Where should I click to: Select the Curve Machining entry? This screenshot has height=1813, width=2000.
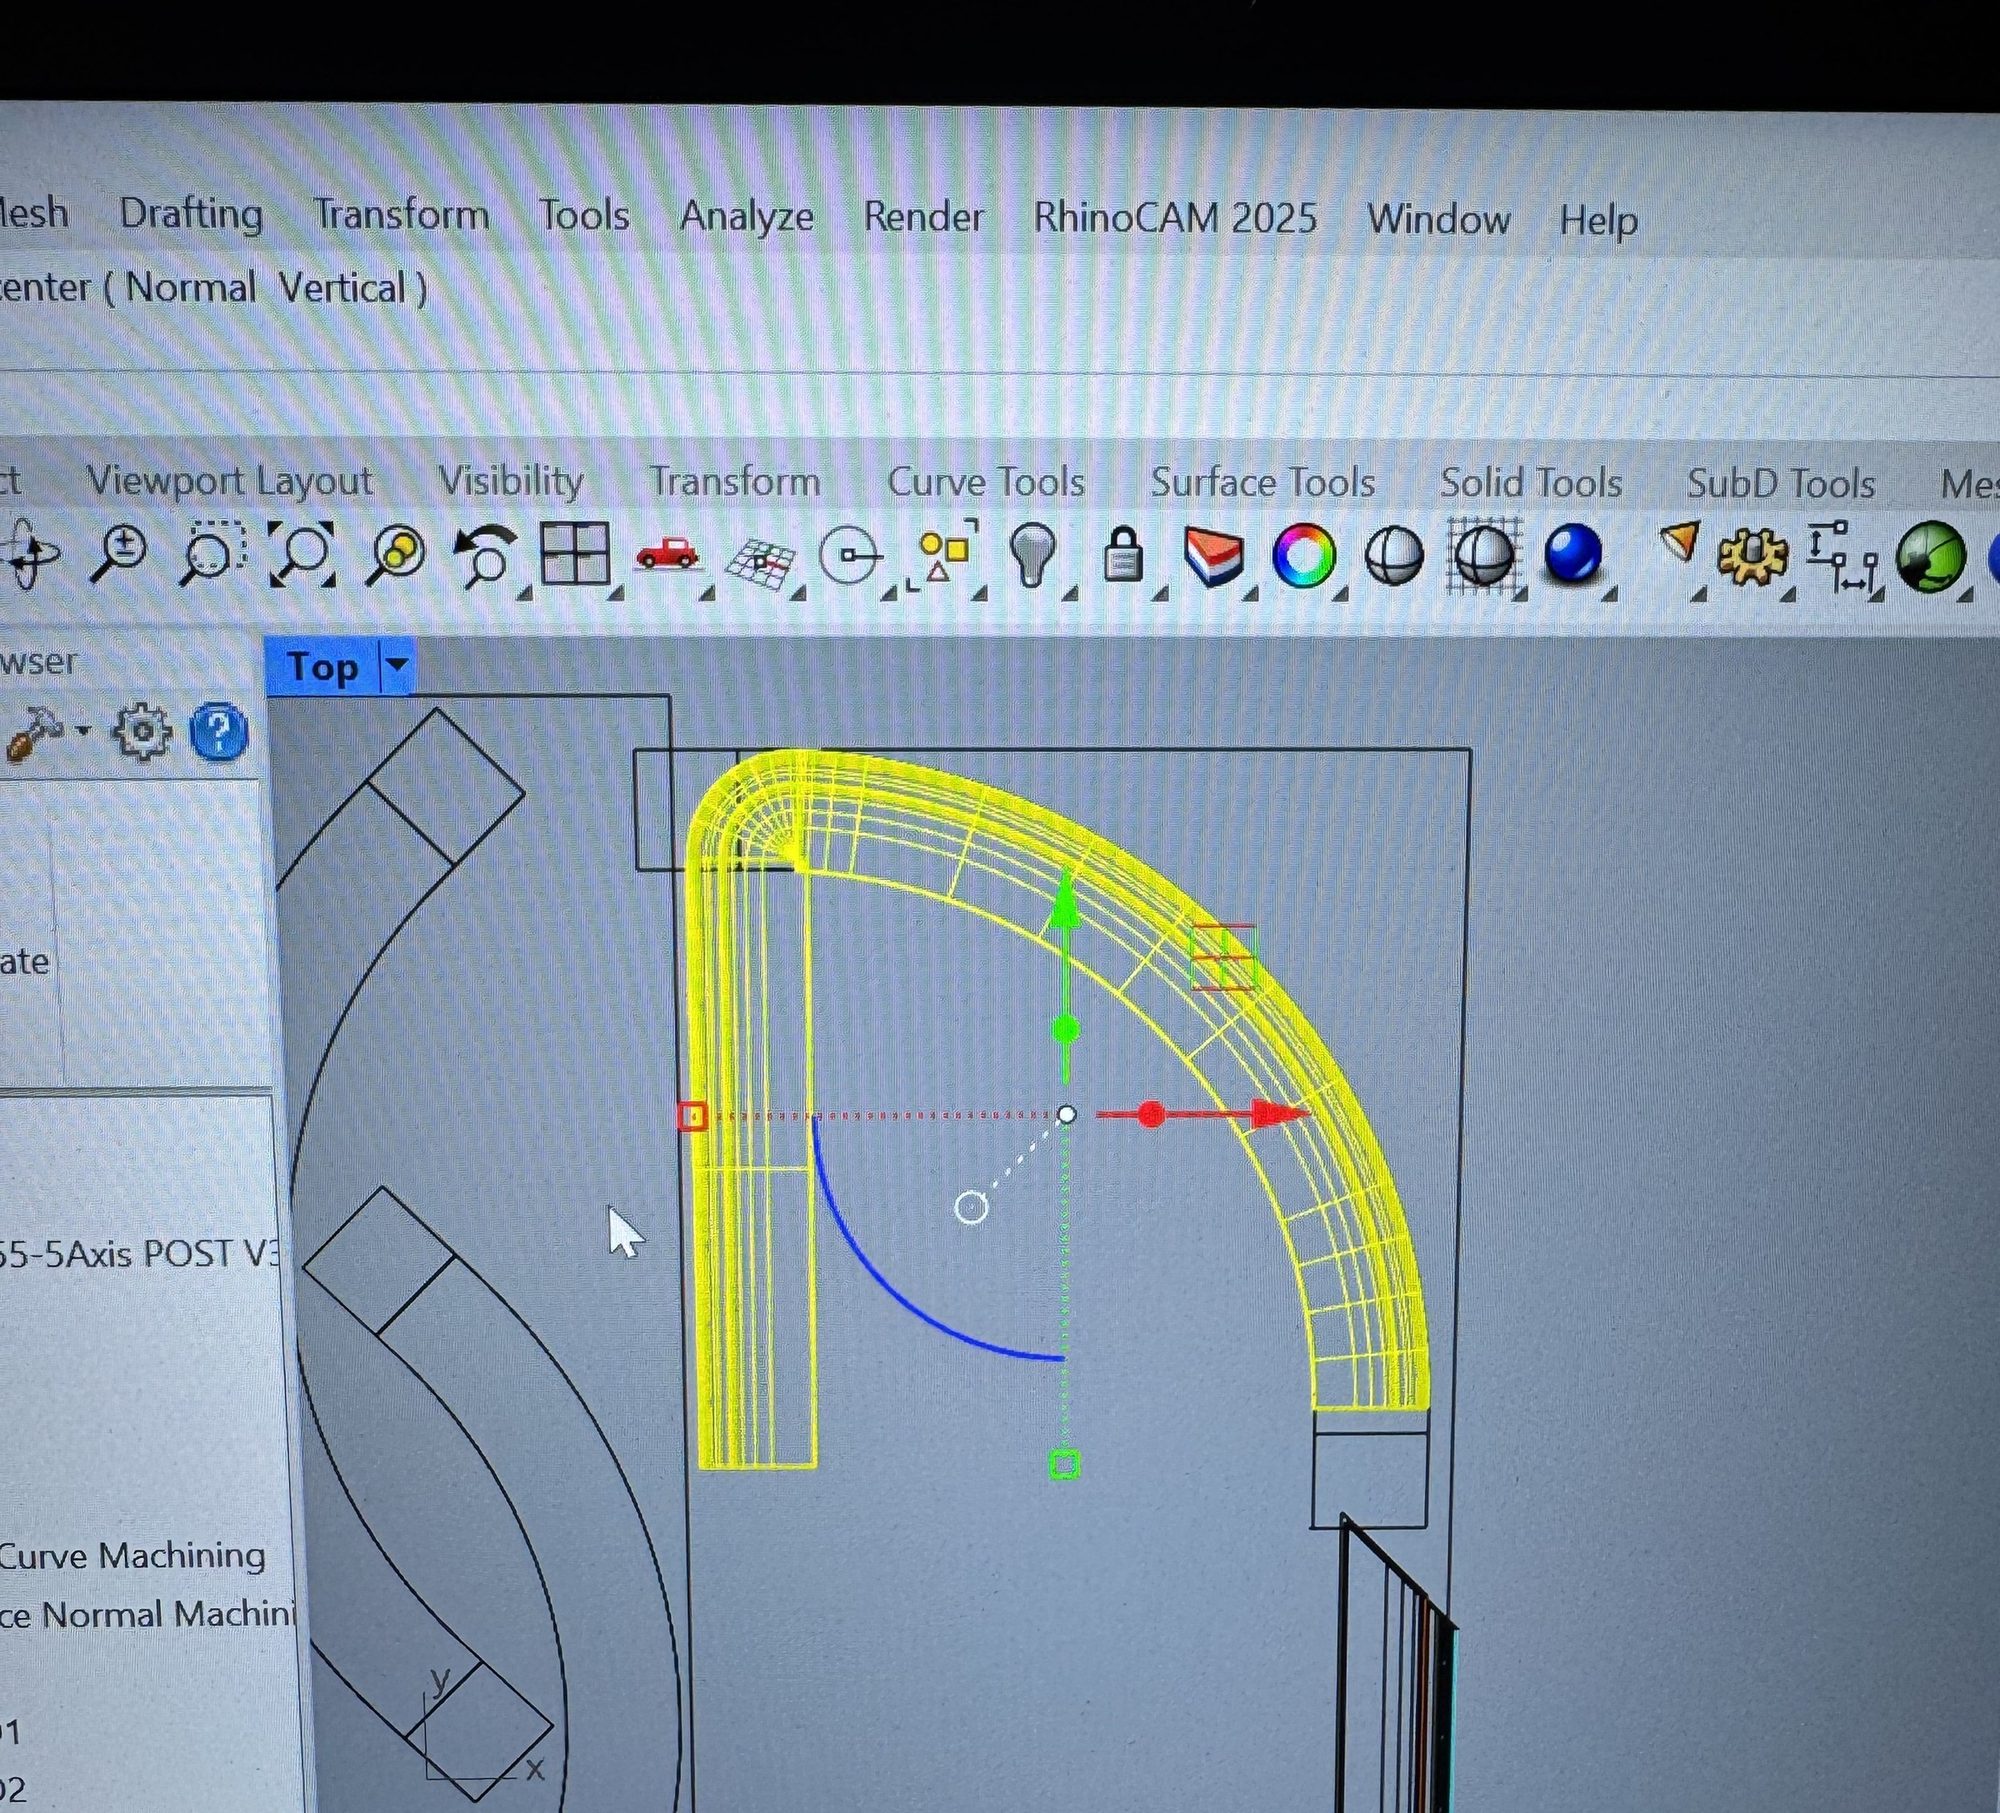click(133, 1555)
